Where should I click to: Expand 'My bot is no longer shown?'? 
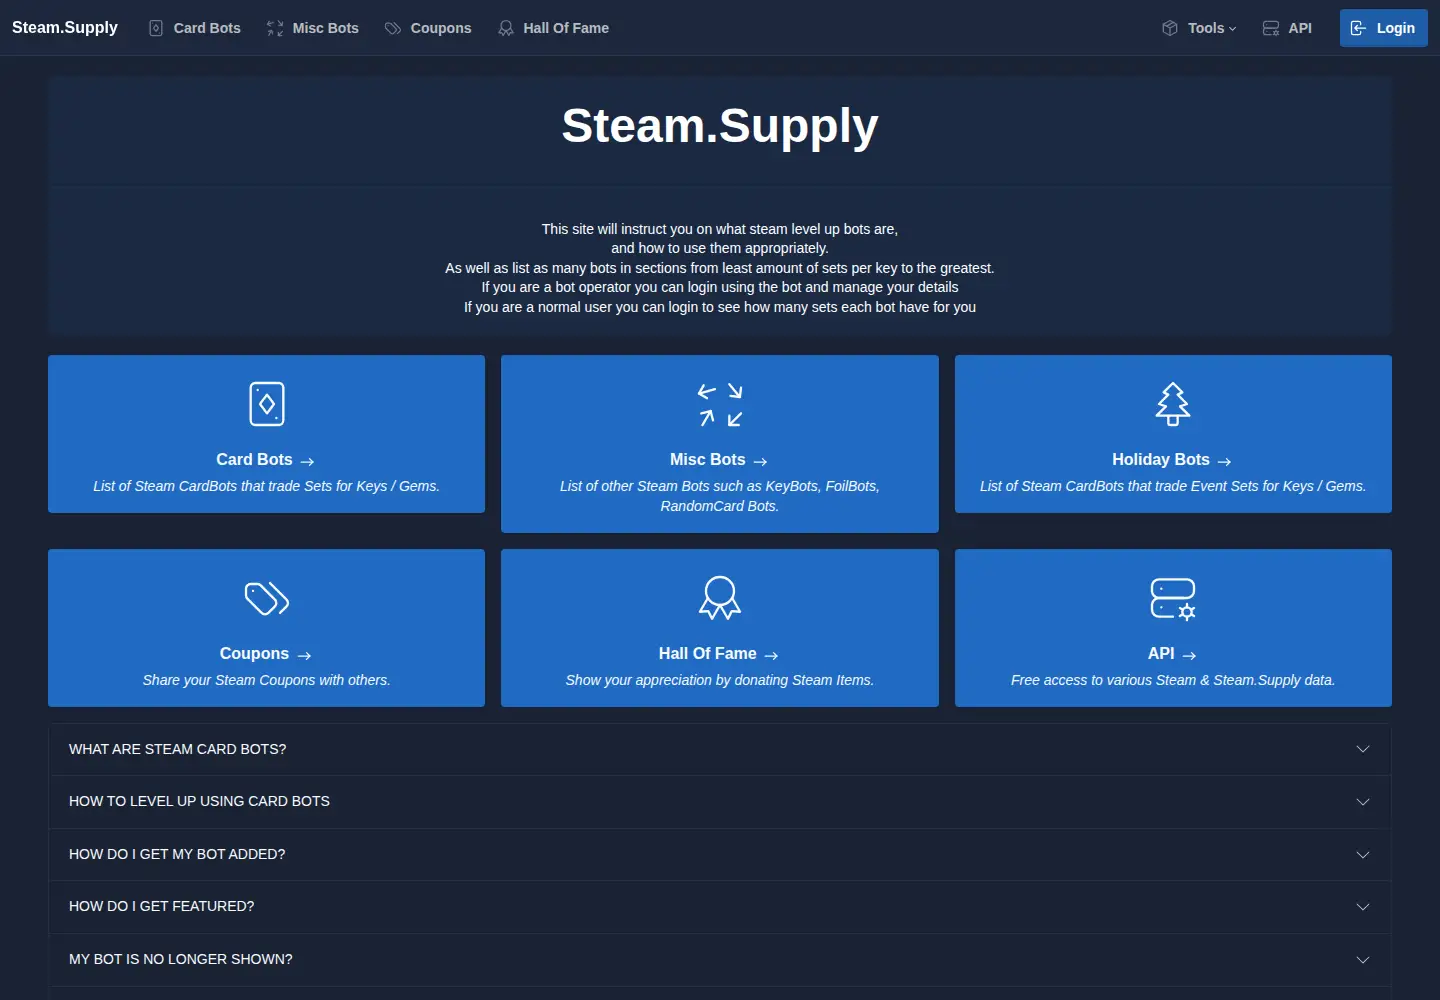[x=720, y=960]
